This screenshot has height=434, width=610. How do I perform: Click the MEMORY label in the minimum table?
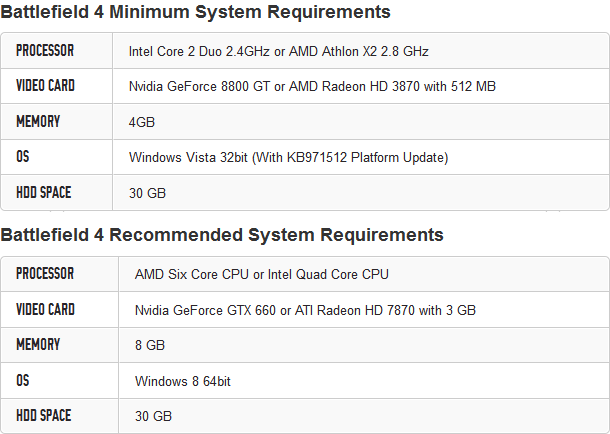[38, 122]
